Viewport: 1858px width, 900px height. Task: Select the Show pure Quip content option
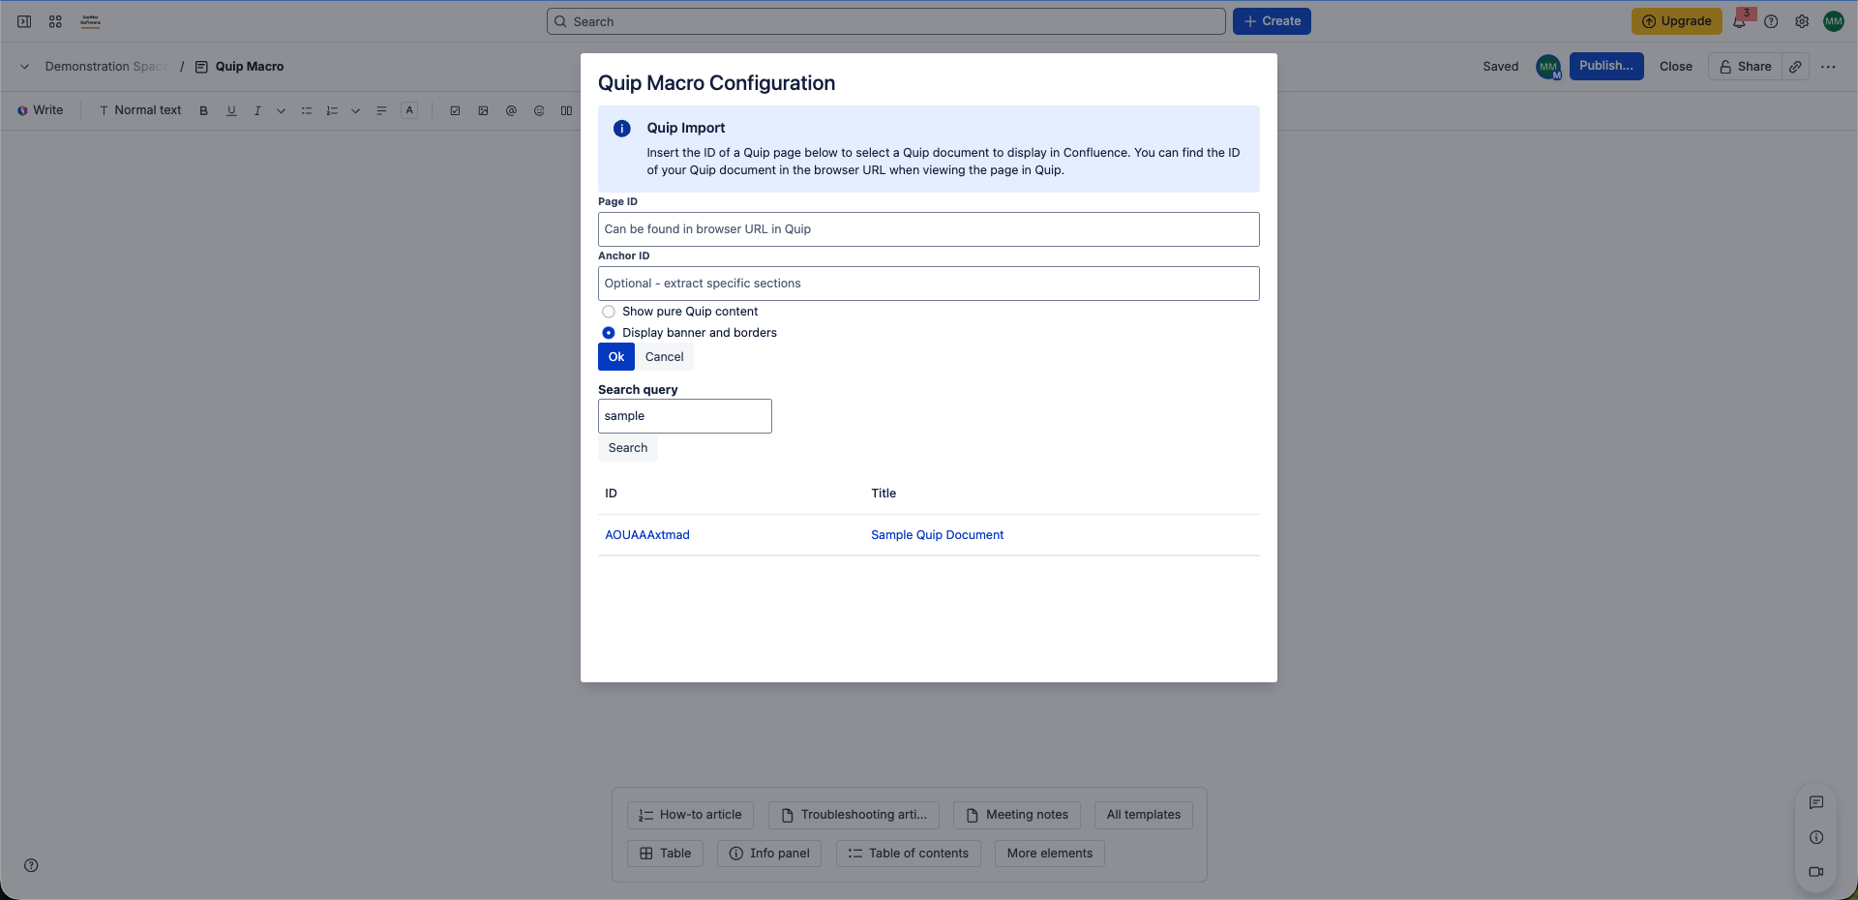point(608,312)
